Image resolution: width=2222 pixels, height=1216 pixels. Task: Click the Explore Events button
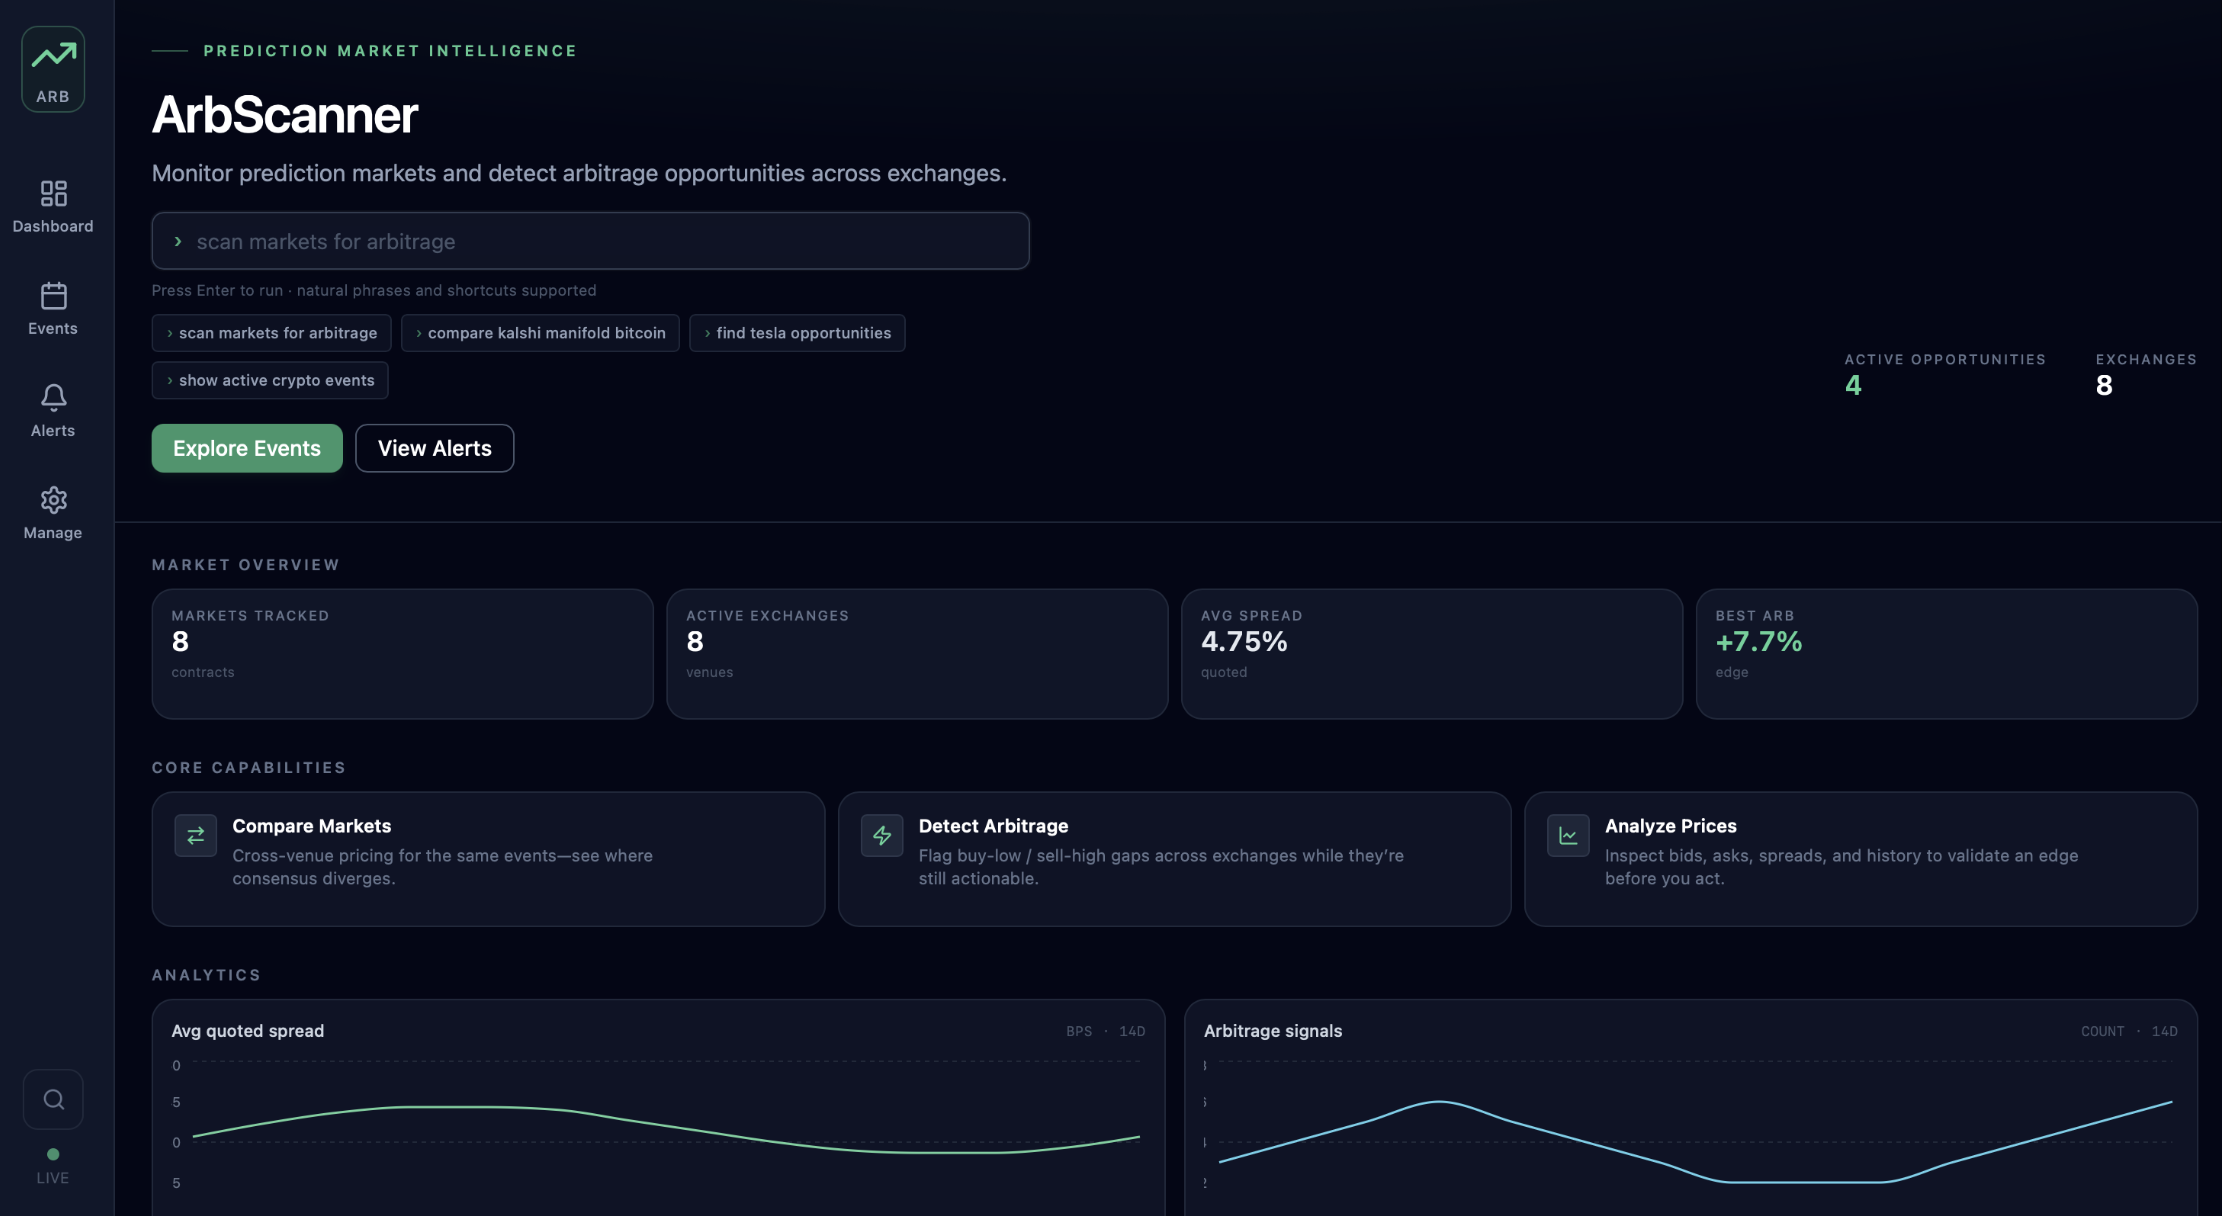(247, 448)
